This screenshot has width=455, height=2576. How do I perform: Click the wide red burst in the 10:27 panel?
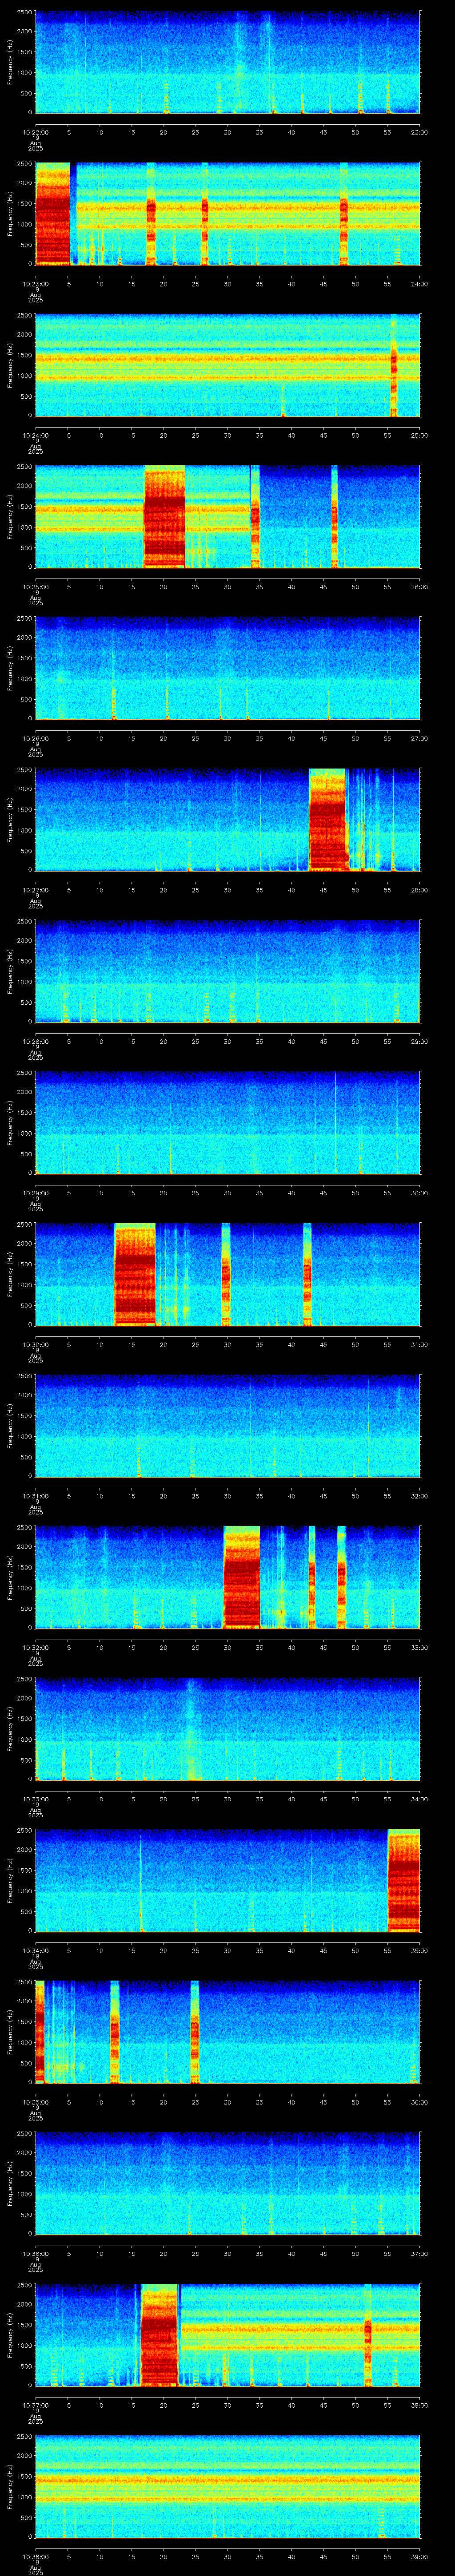point(328,820)
